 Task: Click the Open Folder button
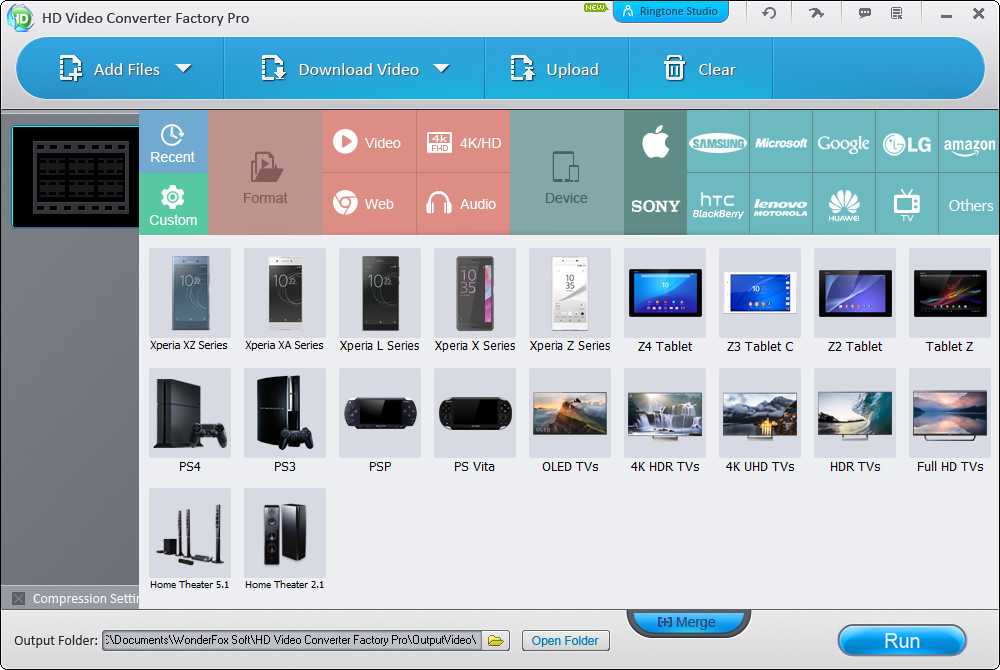coord(565,641)
